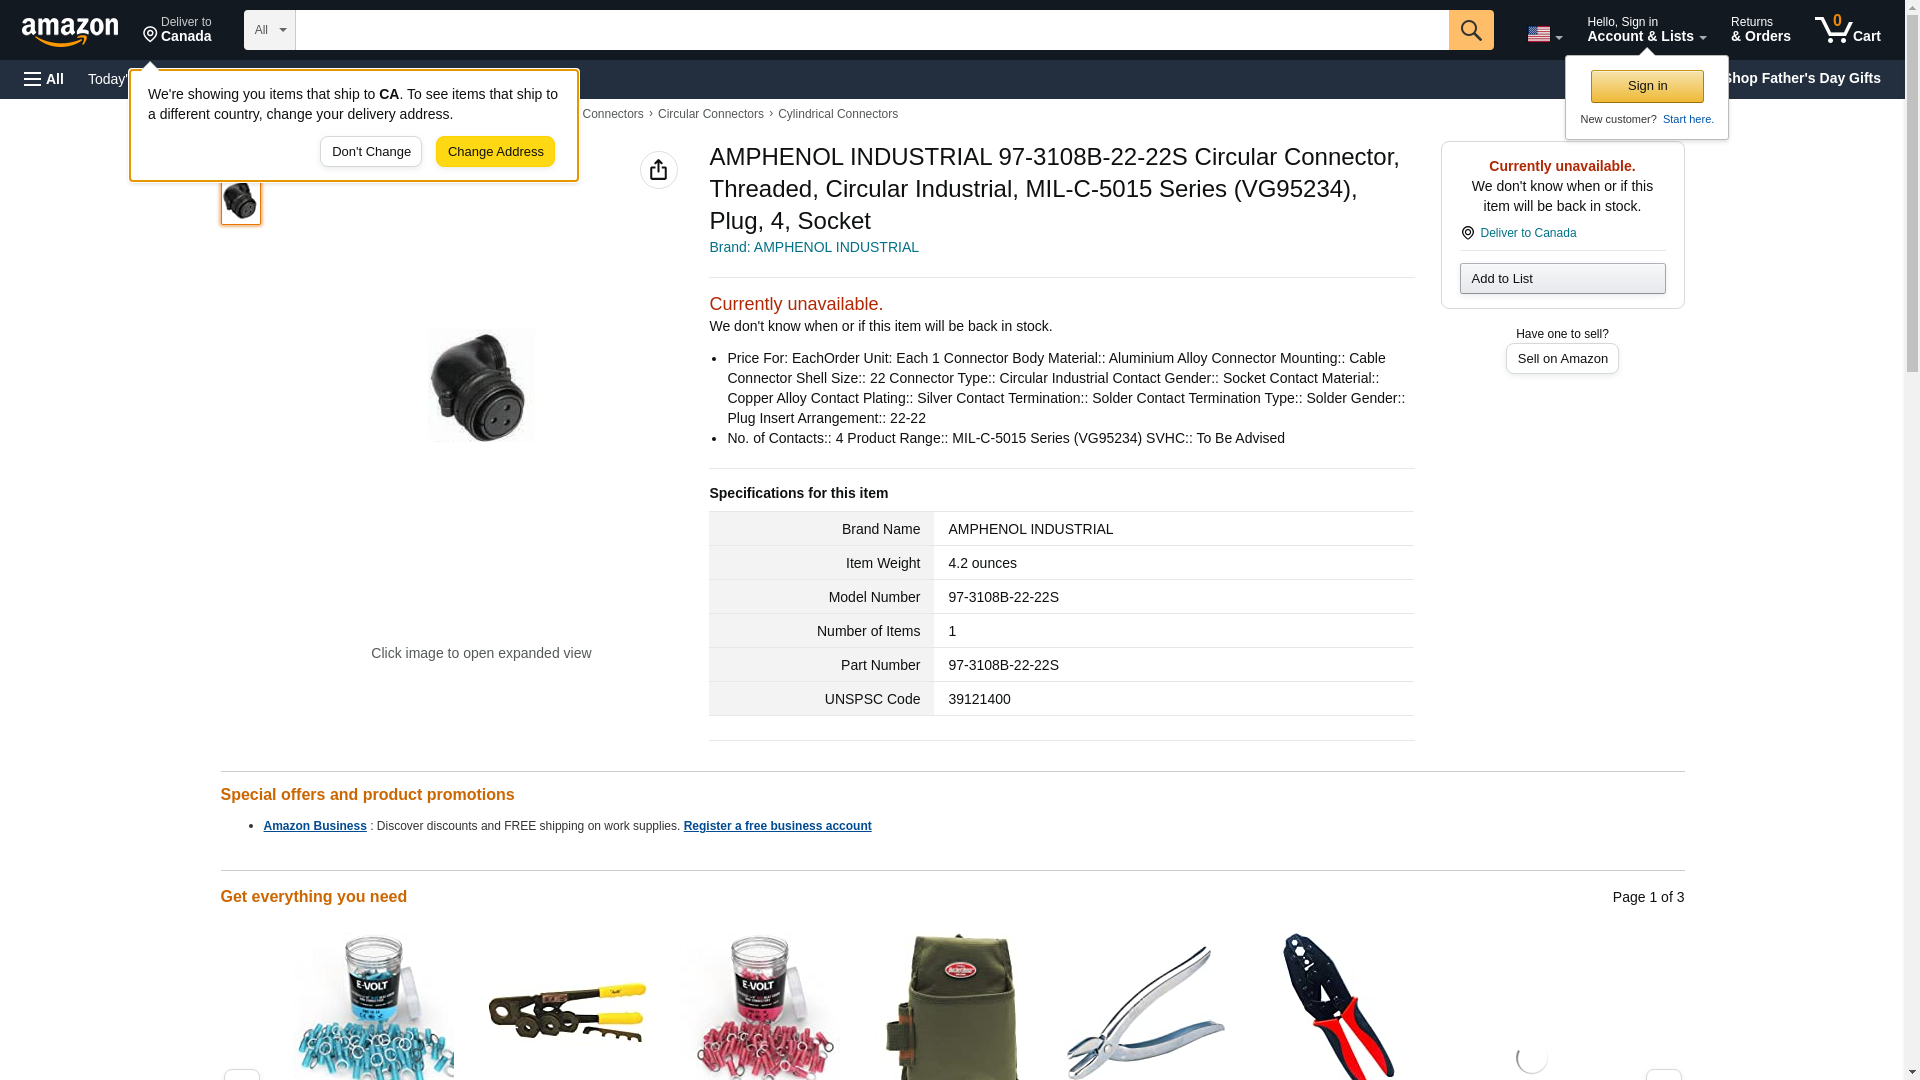Click the search magnifier Go button
The height and width of the screenshot is (1080, 1920).
[x=1470, y=30]
